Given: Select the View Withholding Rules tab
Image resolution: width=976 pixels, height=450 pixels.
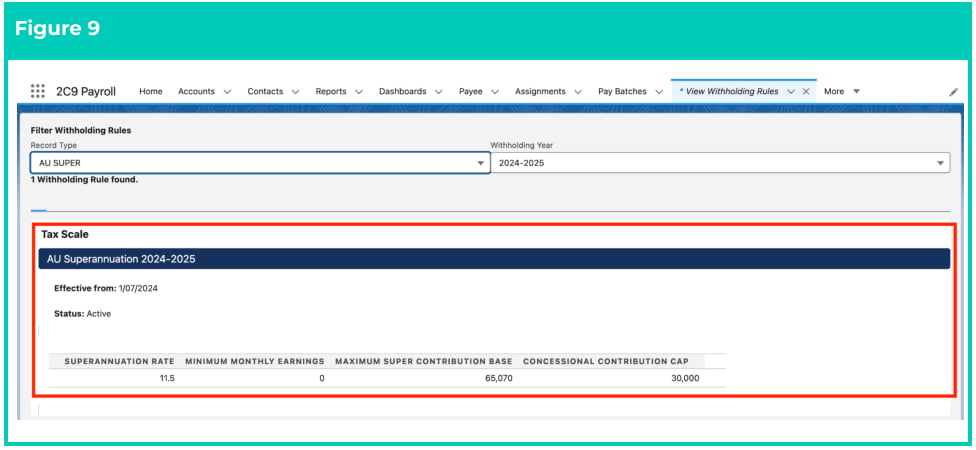Looking at the screenshot, I should pyautogui.click(x=732, y=91).
